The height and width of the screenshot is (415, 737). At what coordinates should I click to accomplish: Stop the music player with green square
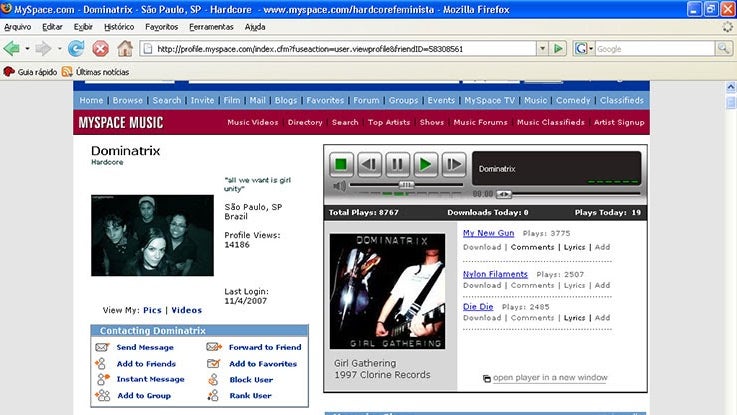[341, 164]
